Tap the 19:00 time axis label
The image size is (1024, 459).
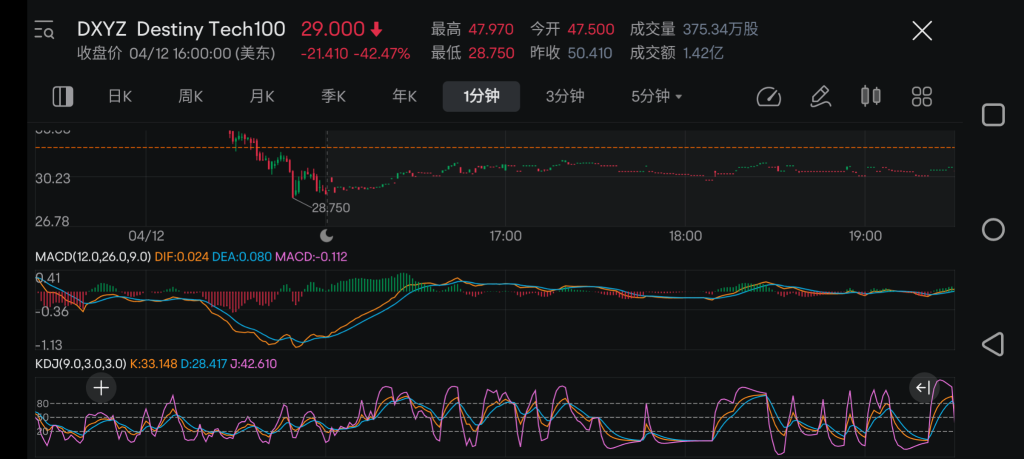pos(864,236)
